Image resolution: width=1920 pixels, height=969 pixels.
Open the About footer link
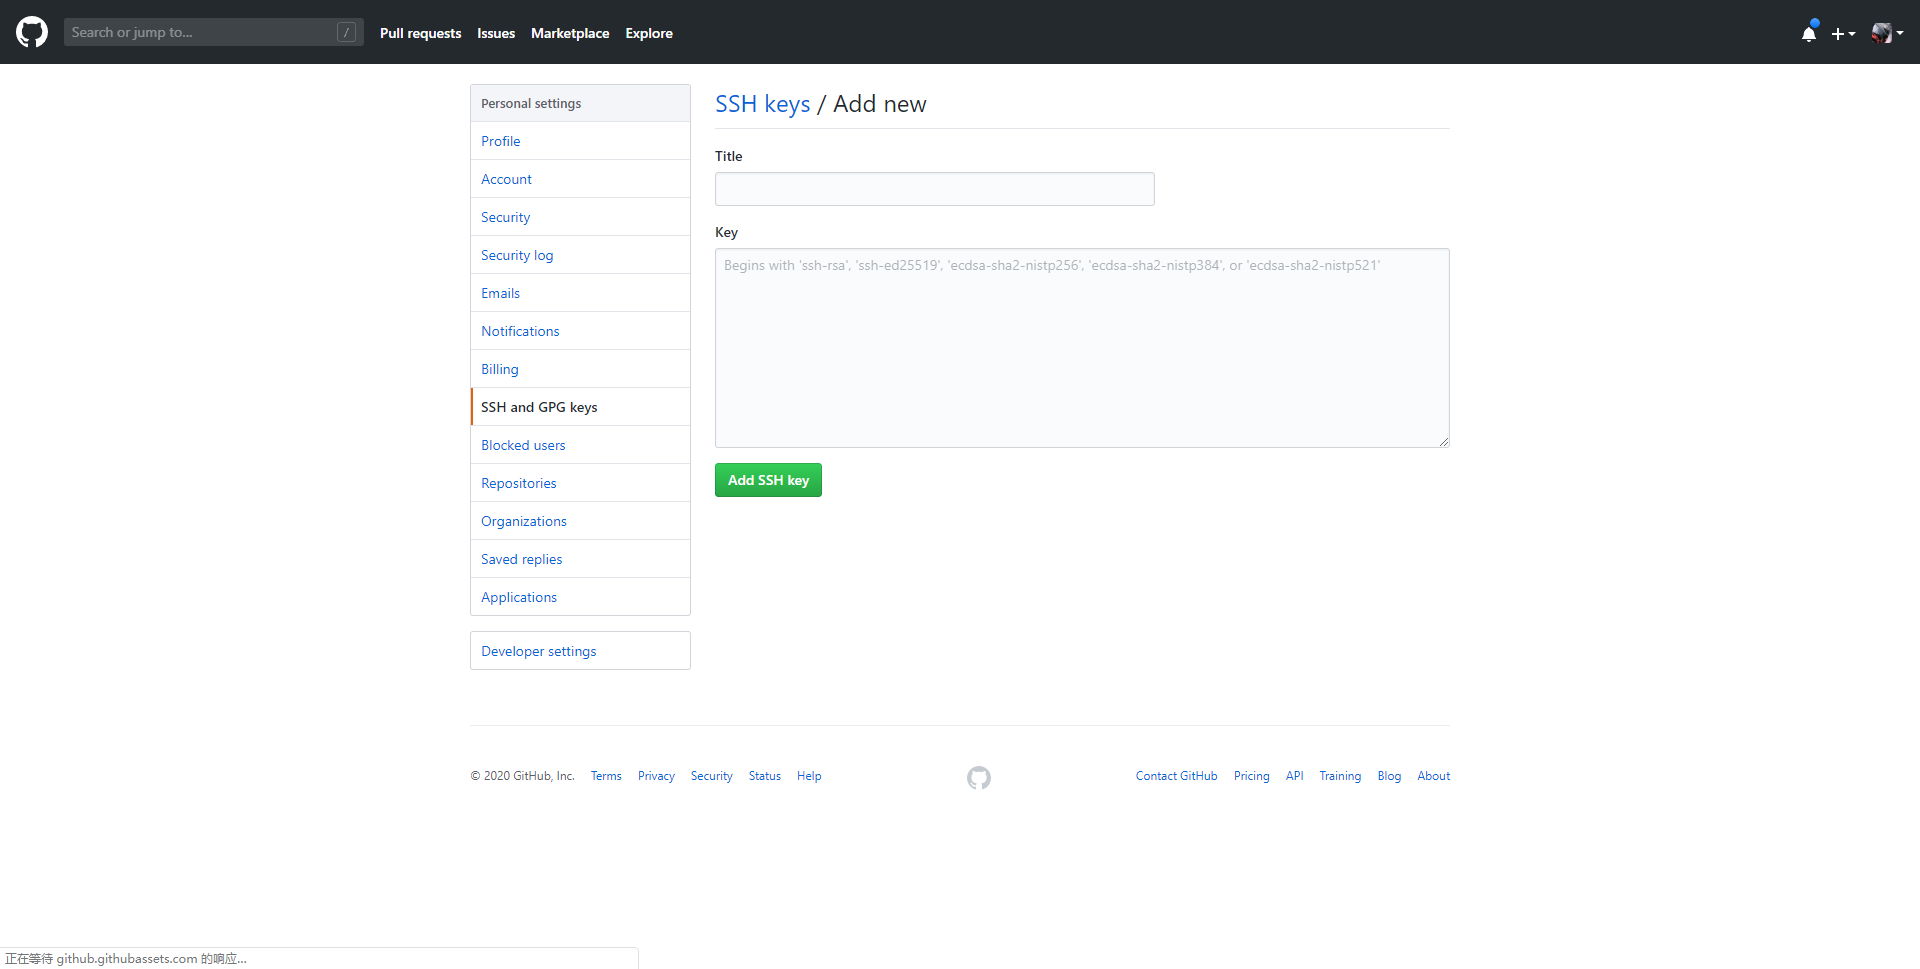click(x=1433, y=776)
